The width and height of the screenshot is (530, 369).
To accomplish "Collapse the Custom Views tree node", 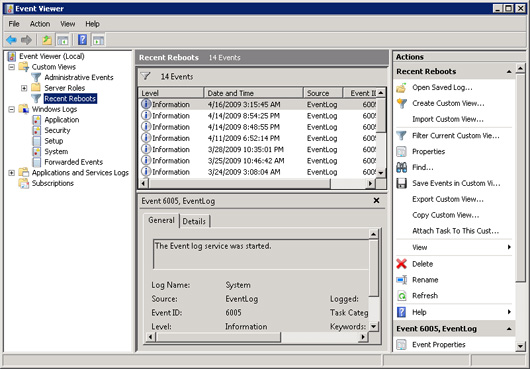I will pyautogui.click(x=11, y=67).
